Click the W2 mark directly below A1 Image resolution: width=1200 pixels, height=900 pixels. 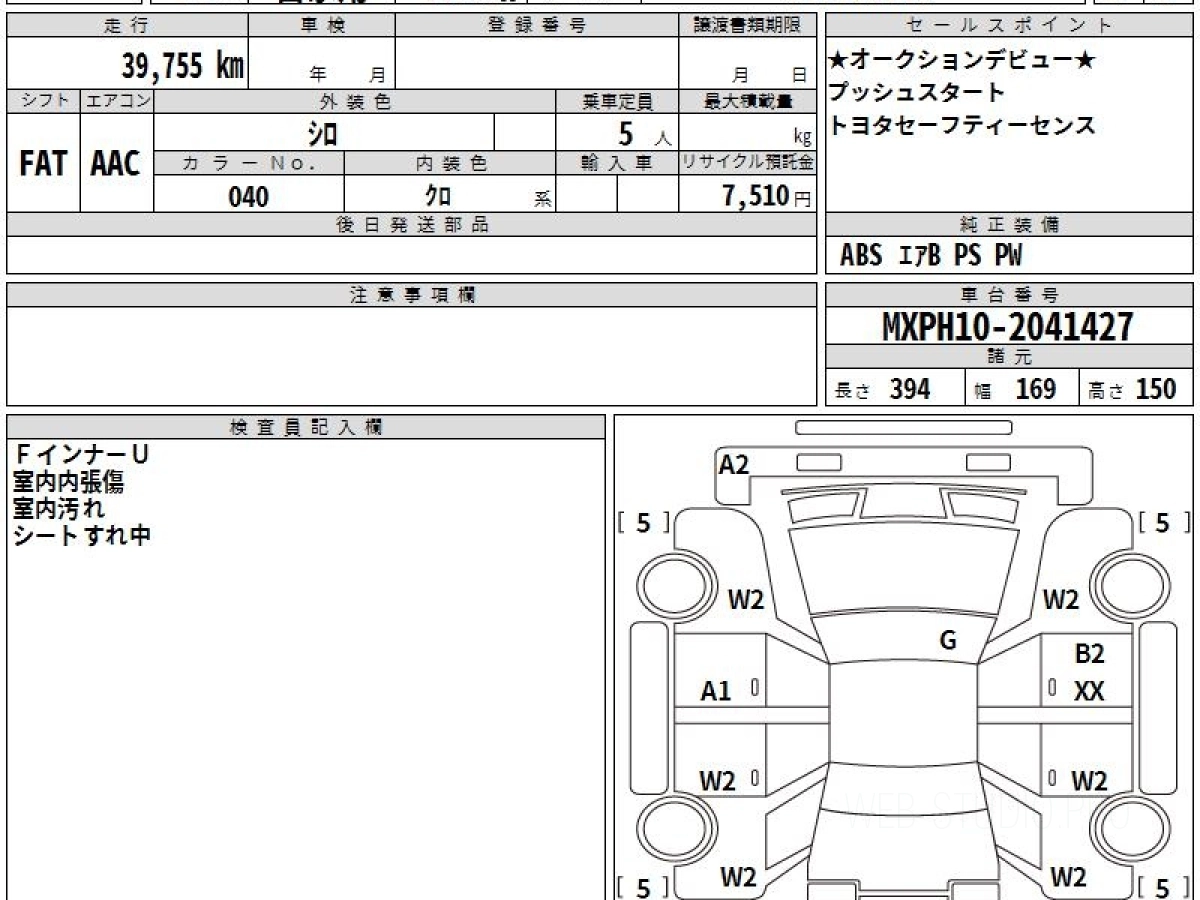click(x=717, y=781)
